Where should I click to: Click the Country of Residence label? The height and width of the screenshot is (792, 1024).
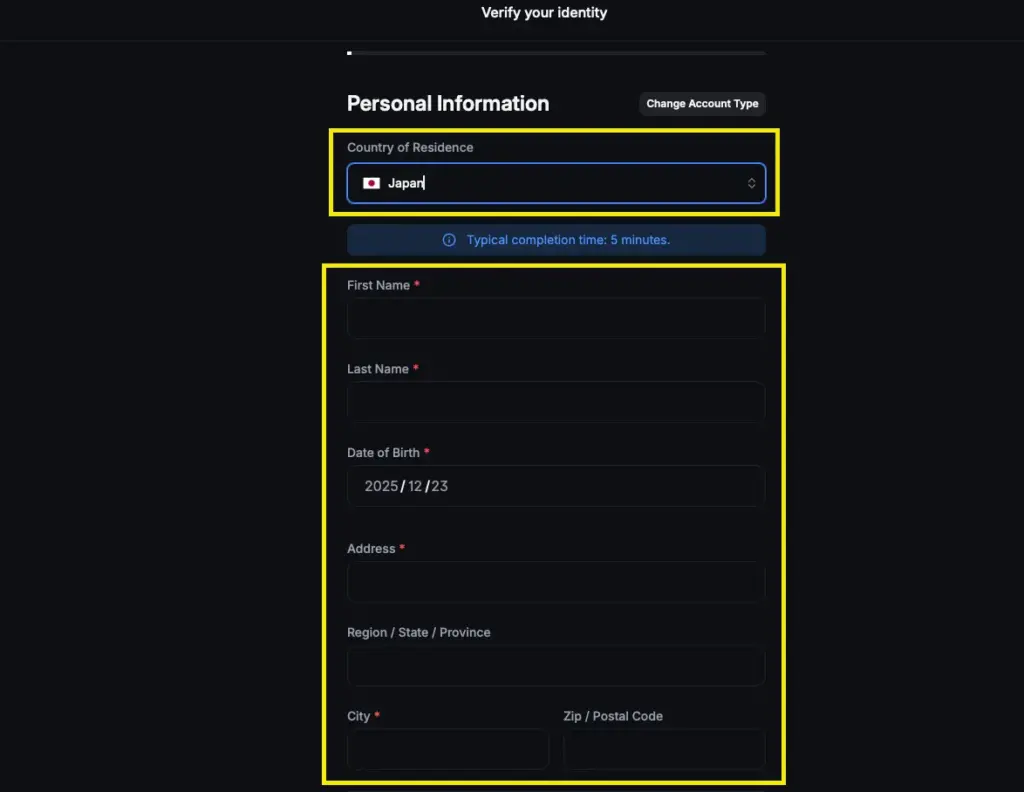pos(410,147)
